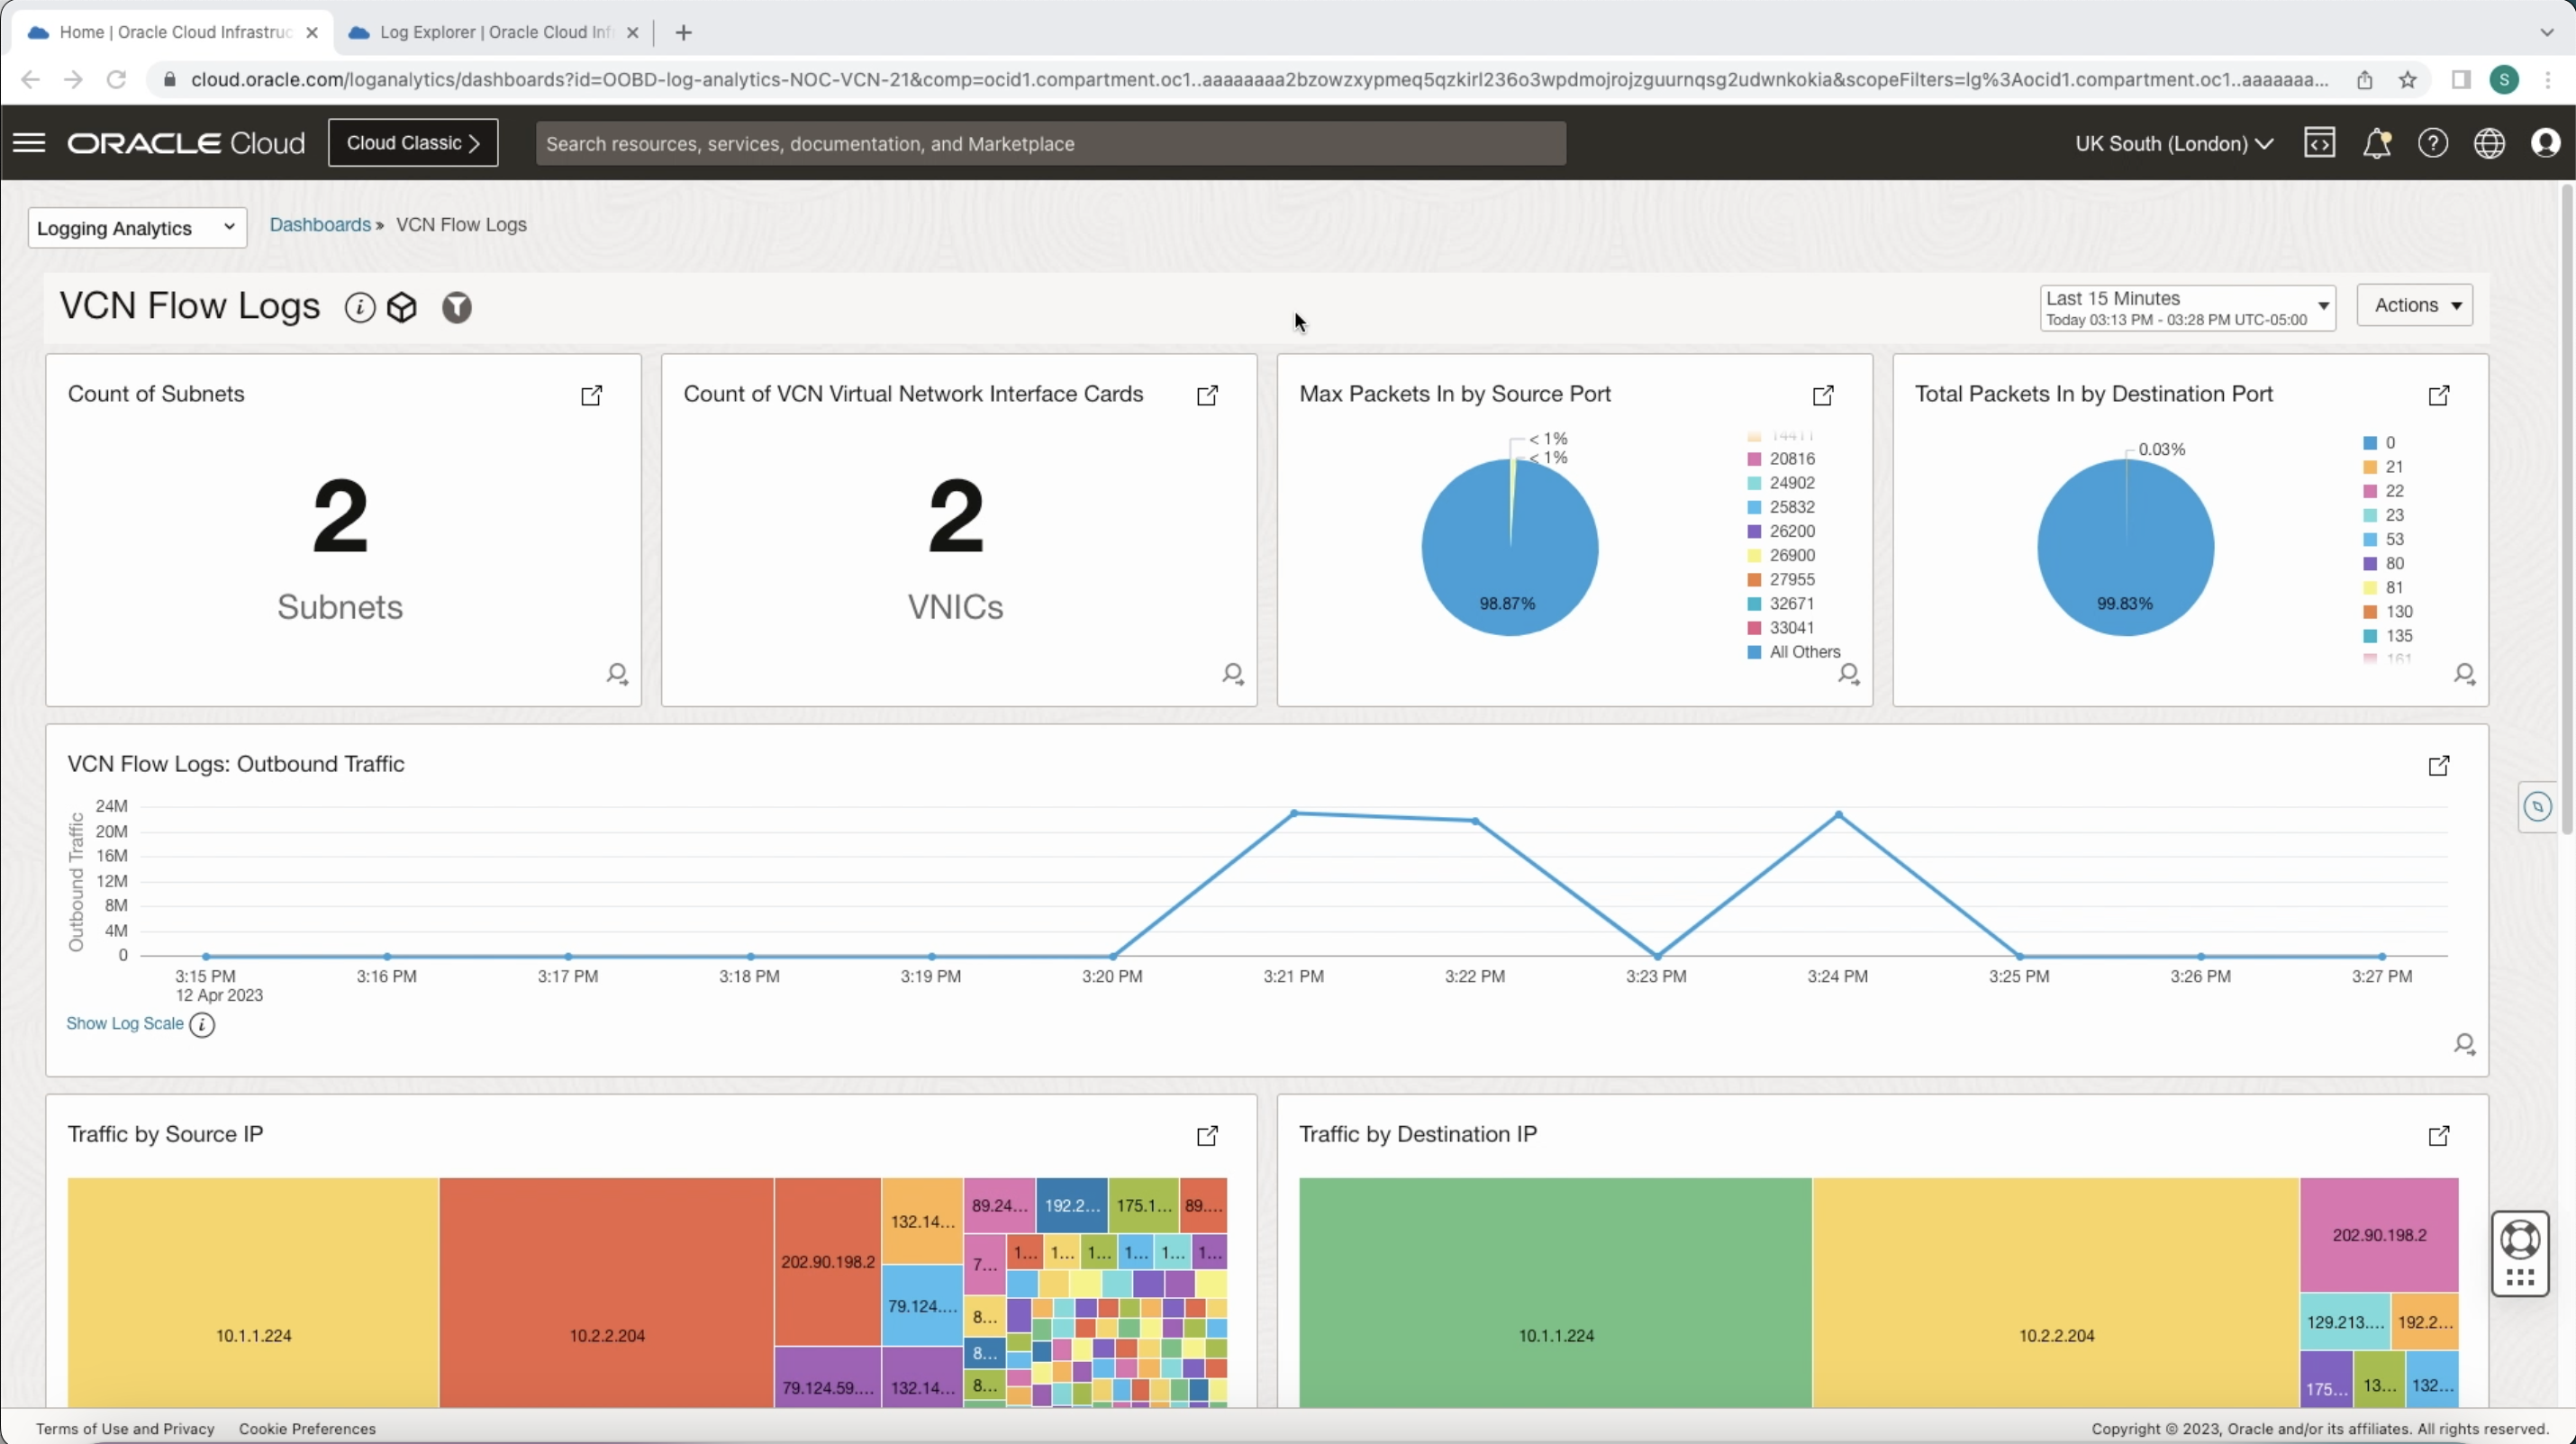
Task: Open notifications via the bell icon
Action: pos(2377,143)
